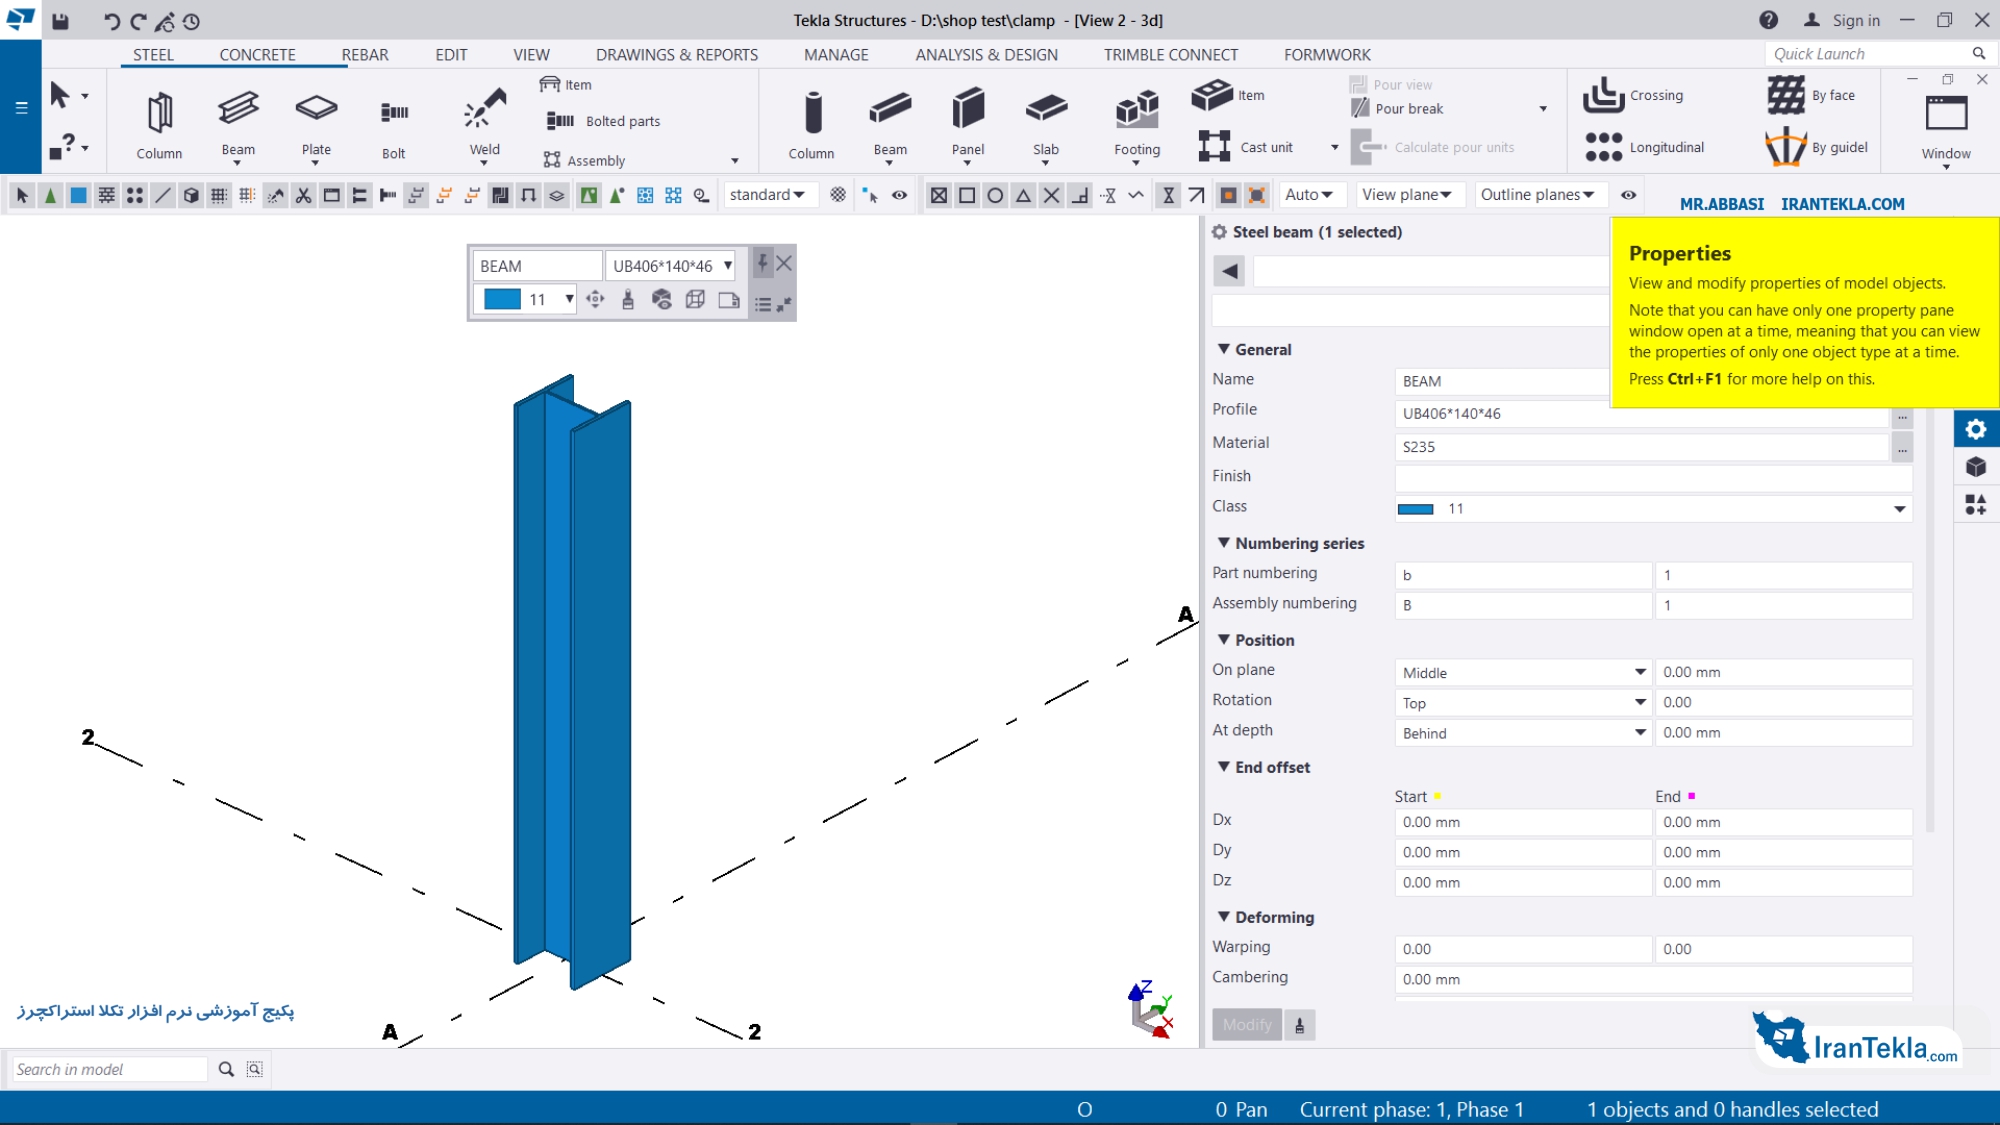
Task: Click blue class color swatch in contextual toolbar
Action: coord(502,299)
